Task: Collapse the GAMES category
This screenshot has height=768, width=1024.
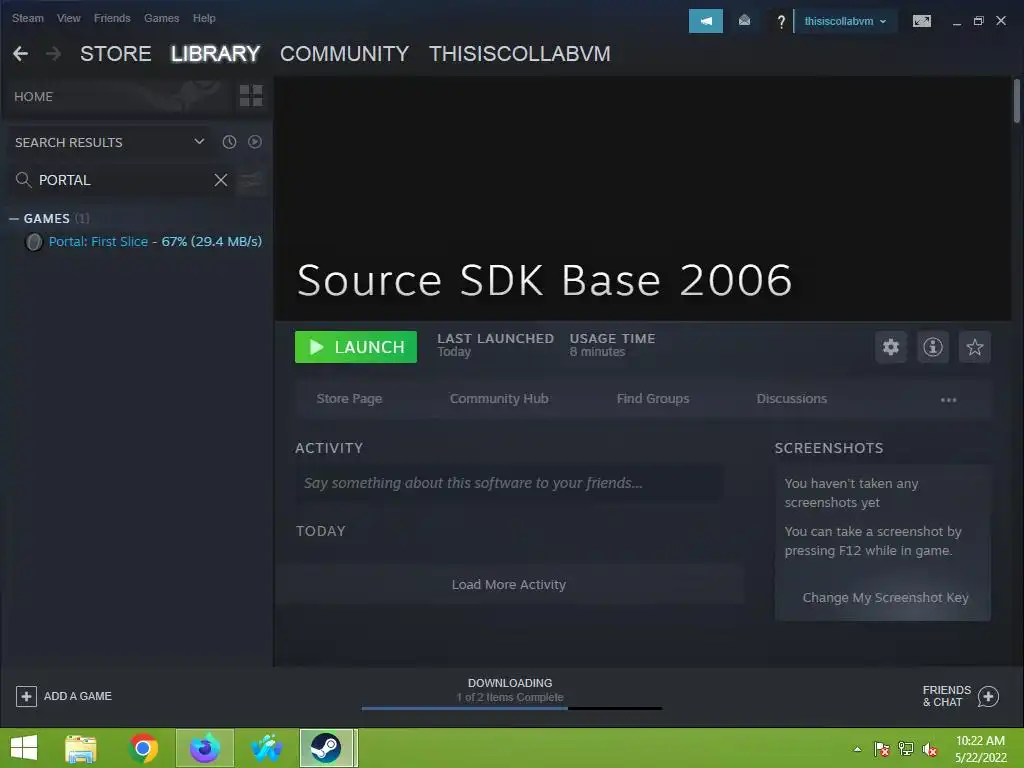Action: 14,219
